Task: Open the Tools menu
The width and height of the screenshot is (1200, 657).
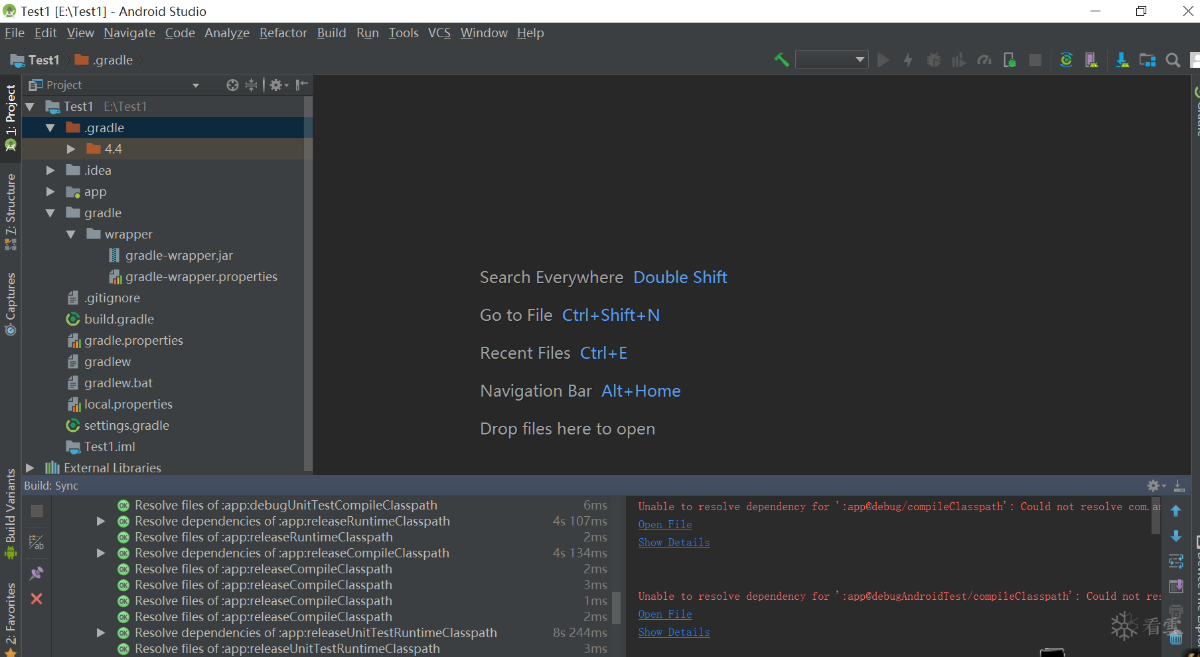Action: click(x=404, y=33)
